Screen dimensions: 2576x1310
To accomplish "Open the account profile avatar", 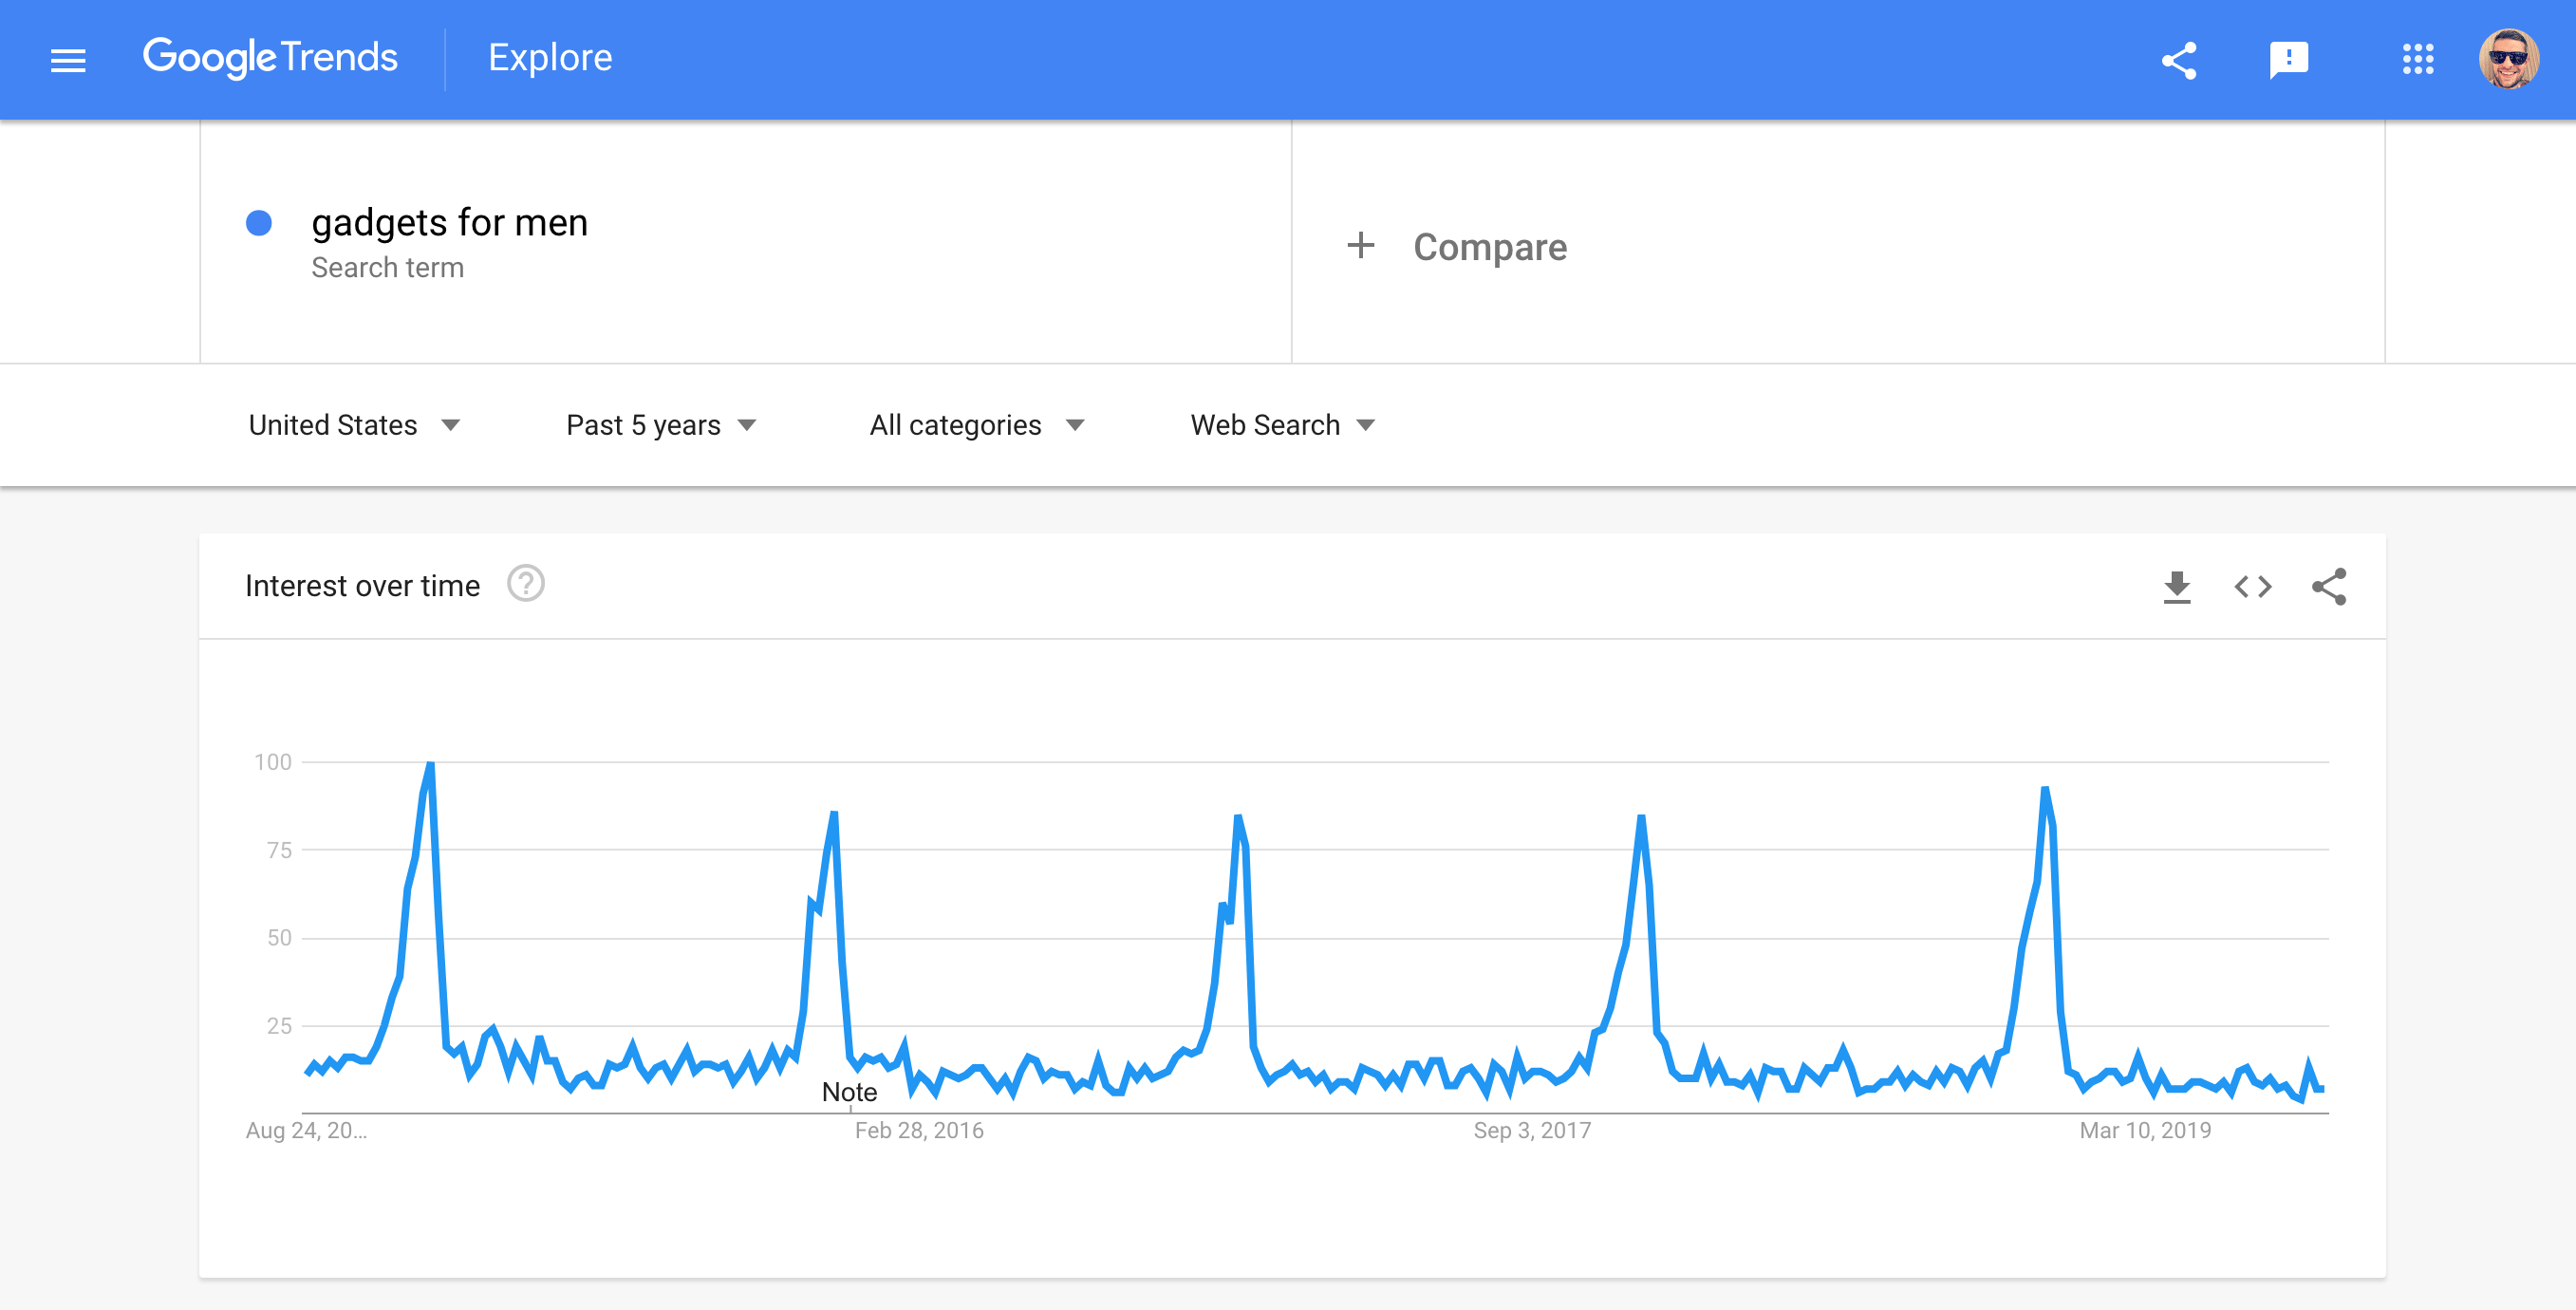I will [x=2508, y=60].
